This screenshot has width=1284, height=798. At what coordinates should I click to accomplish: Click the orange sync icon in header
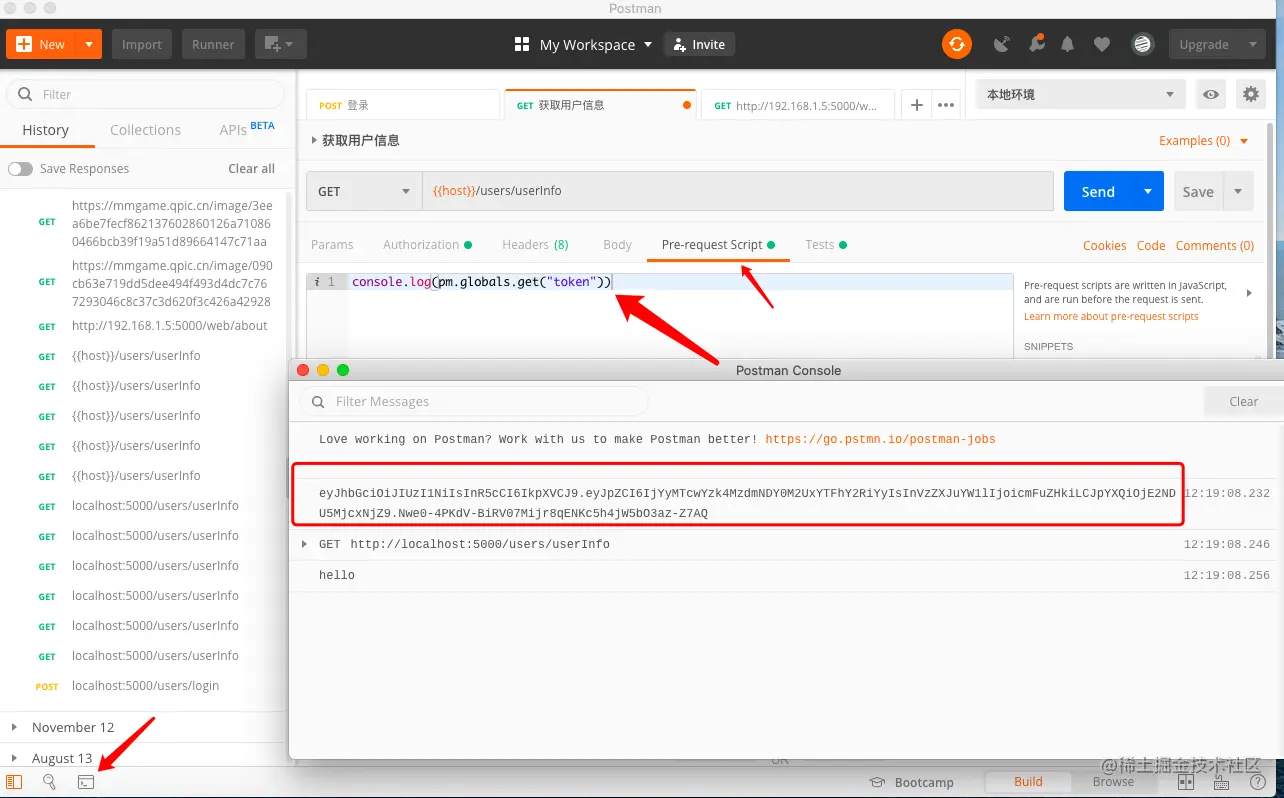coord(957,44)
